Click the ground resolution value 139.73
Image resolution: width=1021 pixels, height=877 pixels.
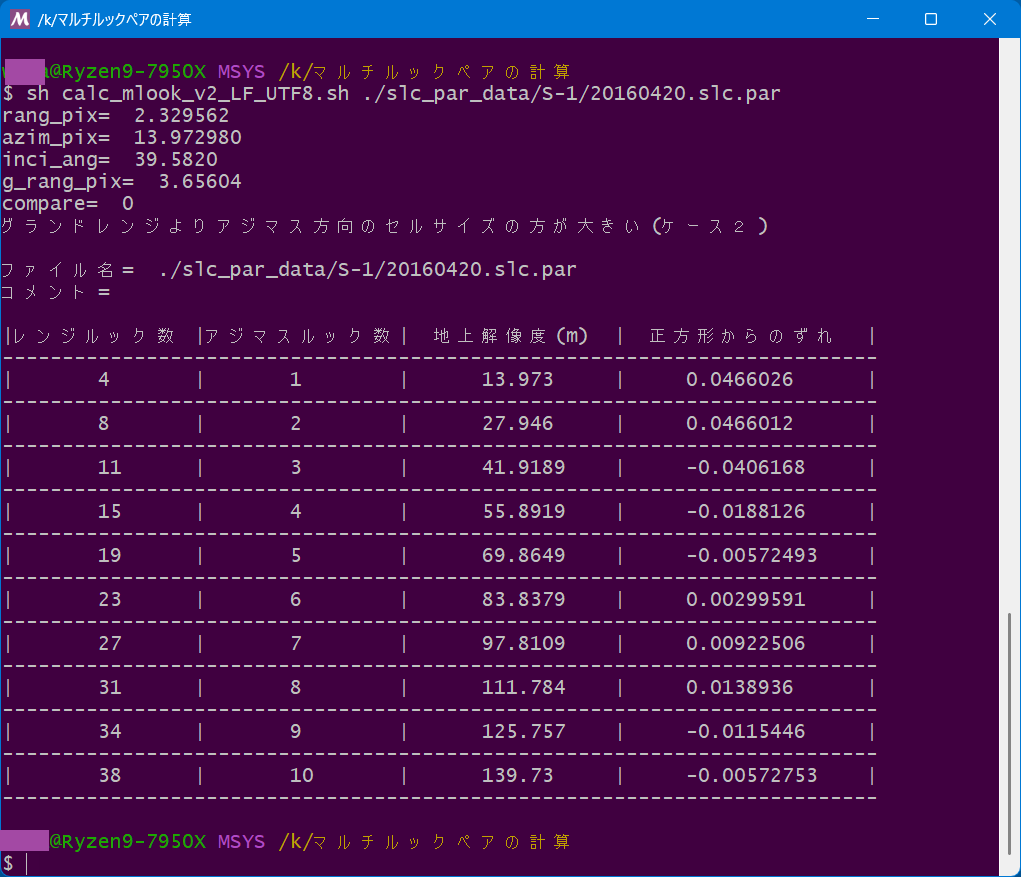pos(518,775)
